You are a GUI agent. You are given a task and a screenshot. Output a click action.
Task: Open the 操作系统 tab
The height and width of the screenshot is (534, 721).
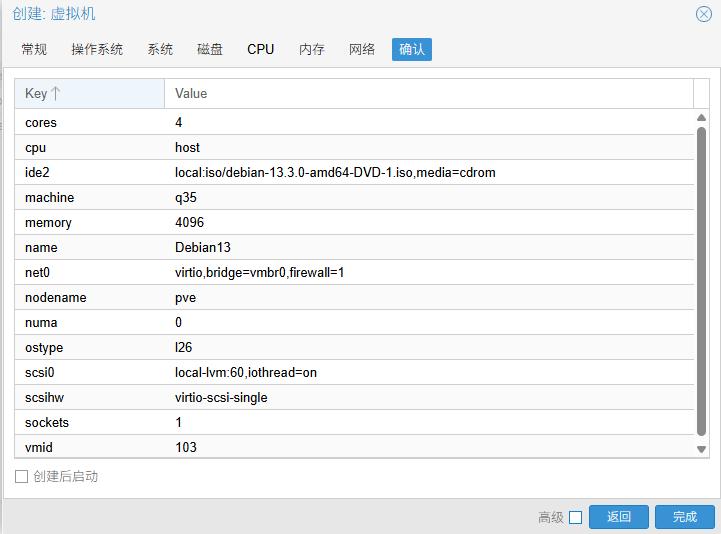(97, 49)
